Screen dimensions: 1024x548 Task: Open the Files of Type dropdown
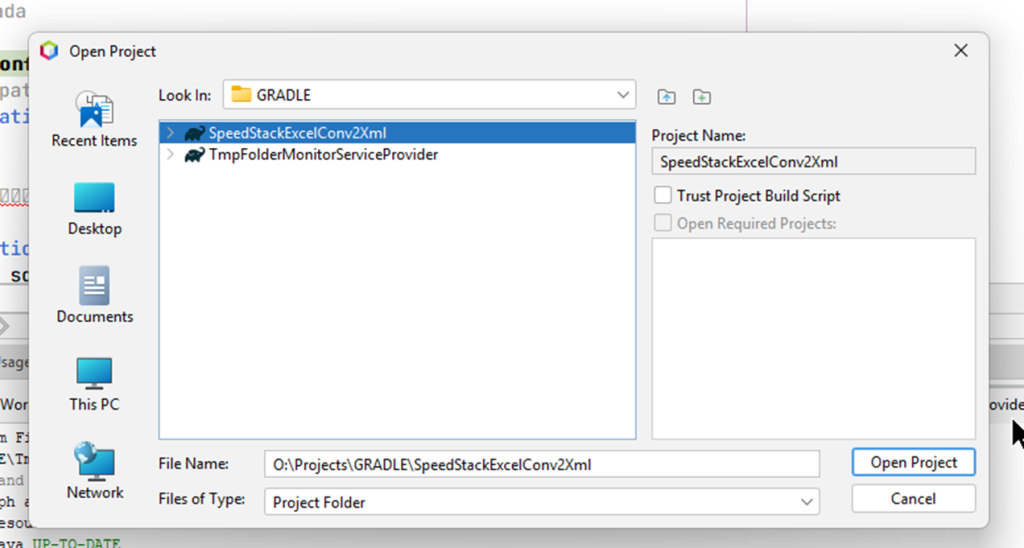pos(806,501)
